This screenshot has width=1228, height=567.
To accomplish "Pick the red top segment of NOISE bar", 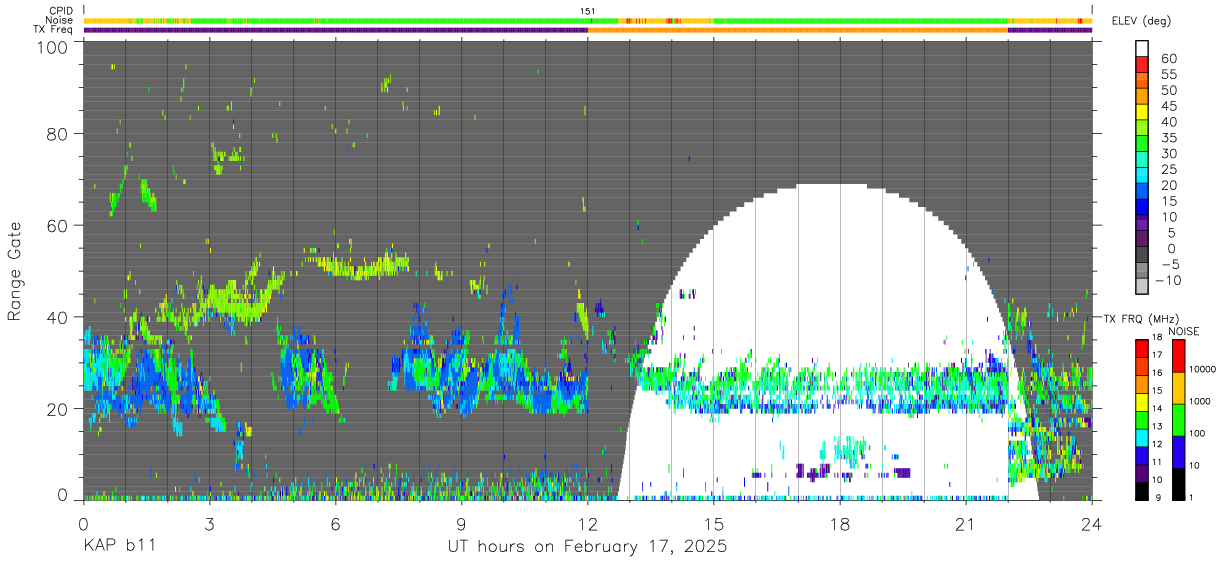I will click(x=1179, y=354).
